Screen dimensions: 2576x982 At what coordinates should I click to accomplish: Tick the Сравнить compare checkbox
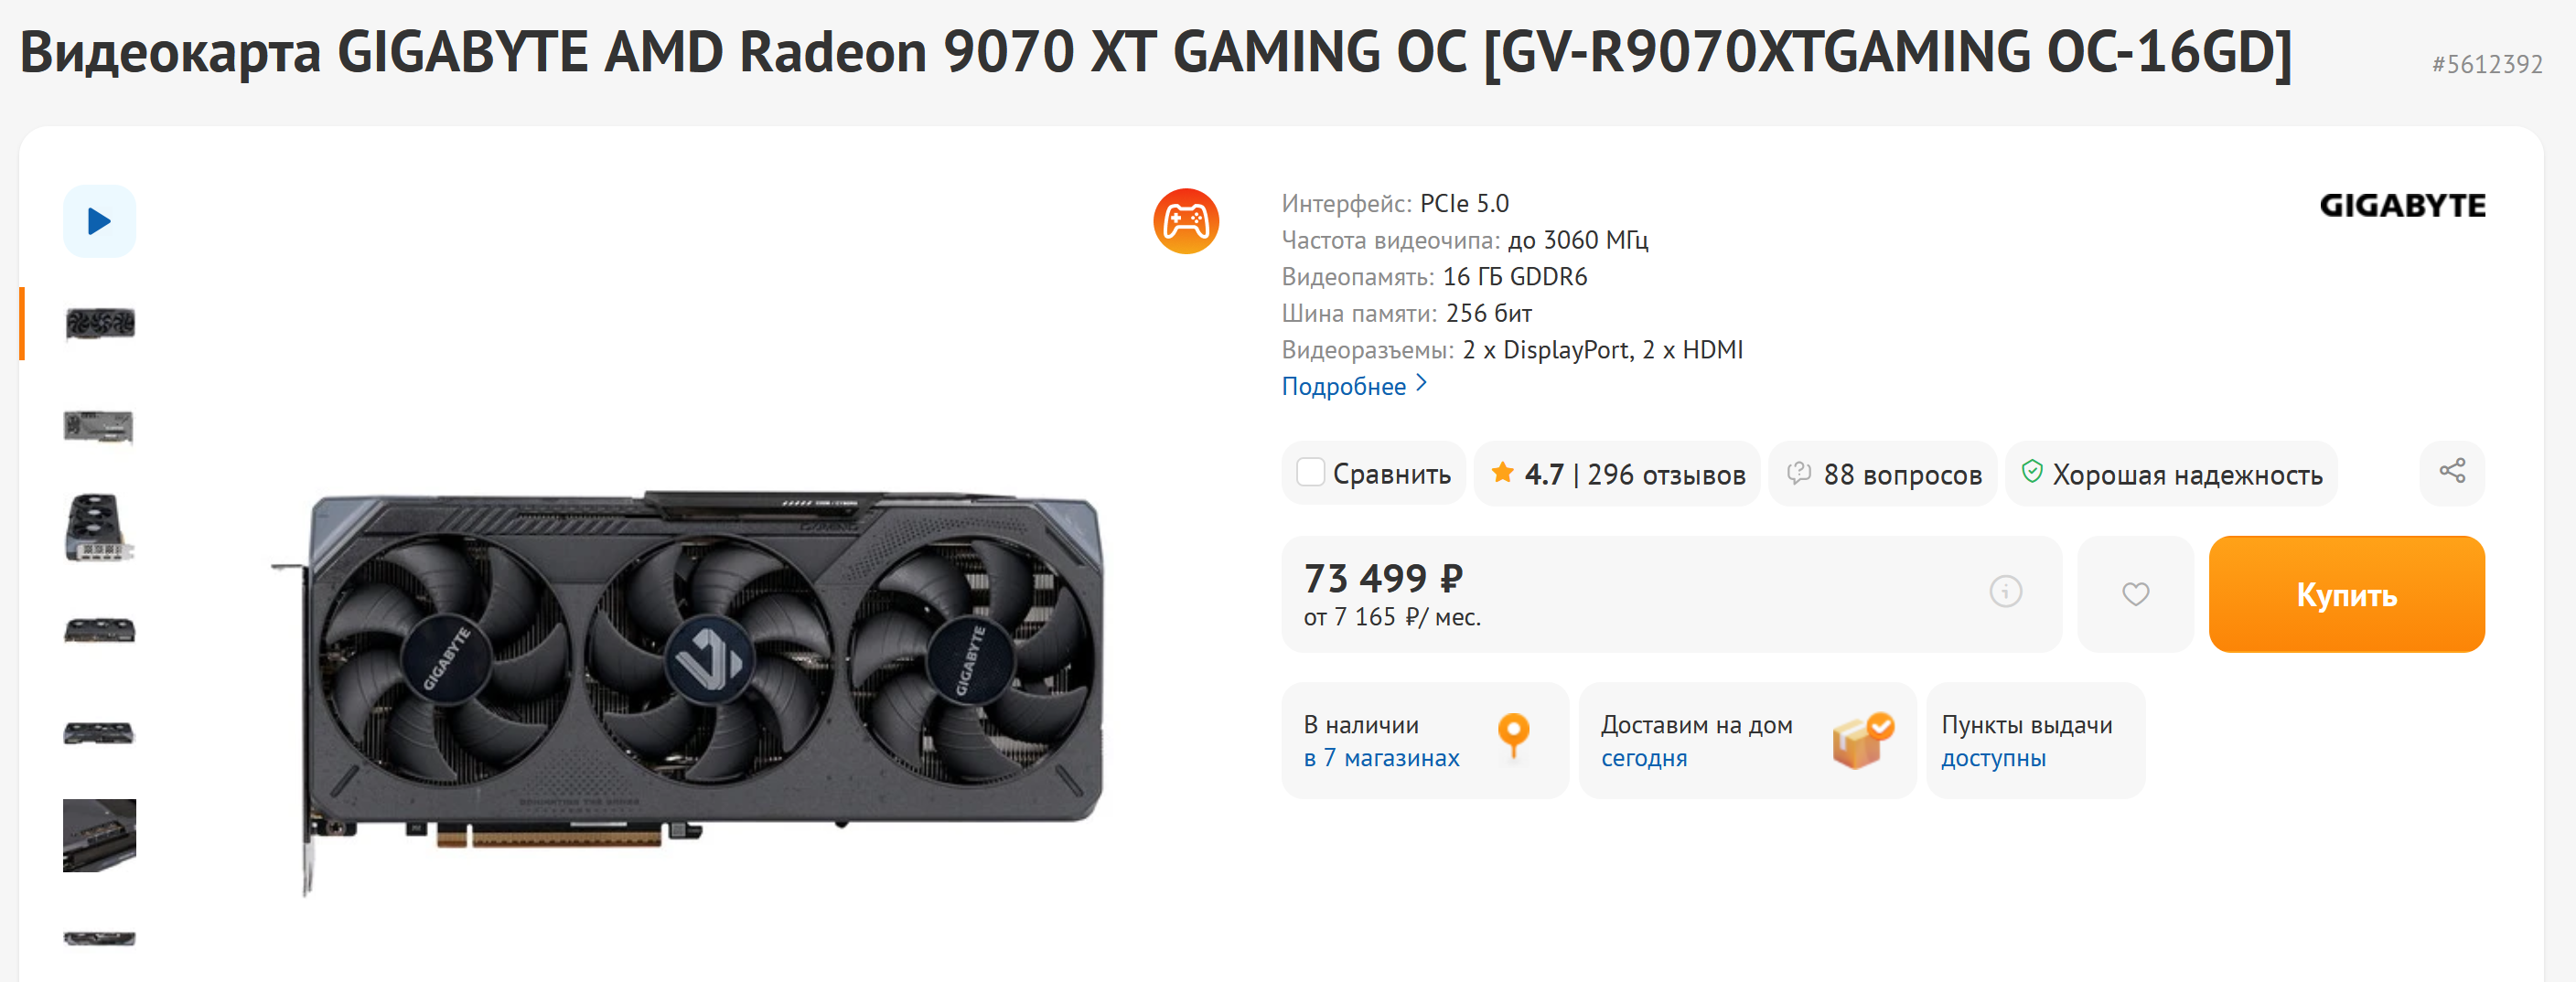1310,472
